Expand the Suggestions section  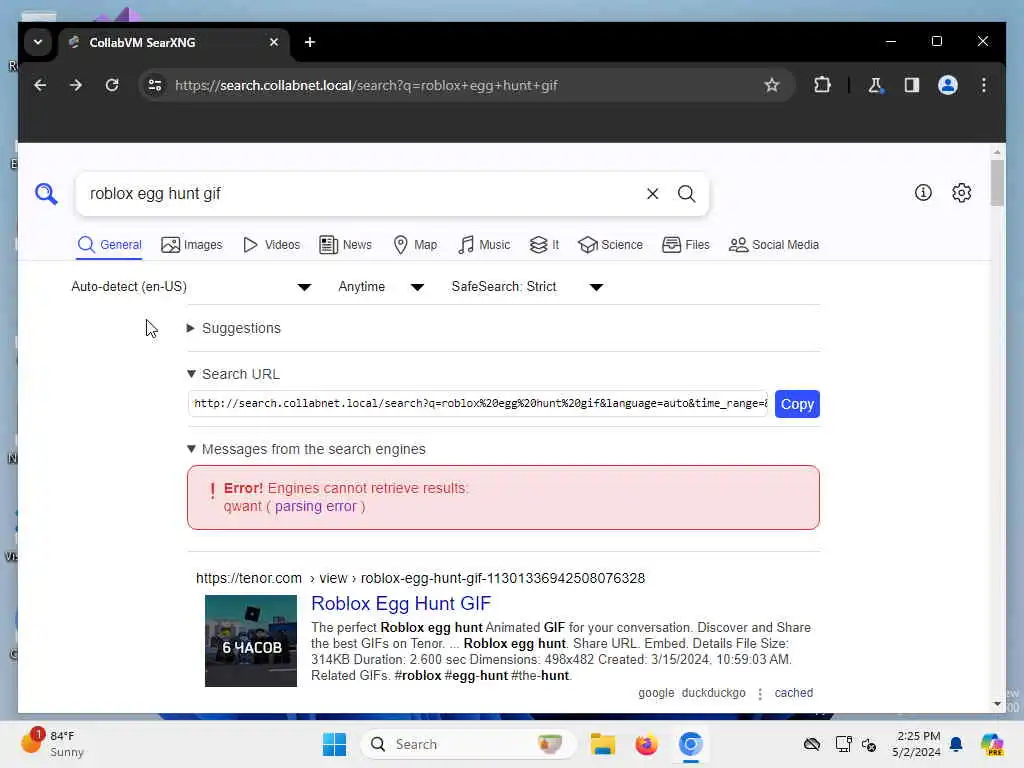[x=234, y=328]
